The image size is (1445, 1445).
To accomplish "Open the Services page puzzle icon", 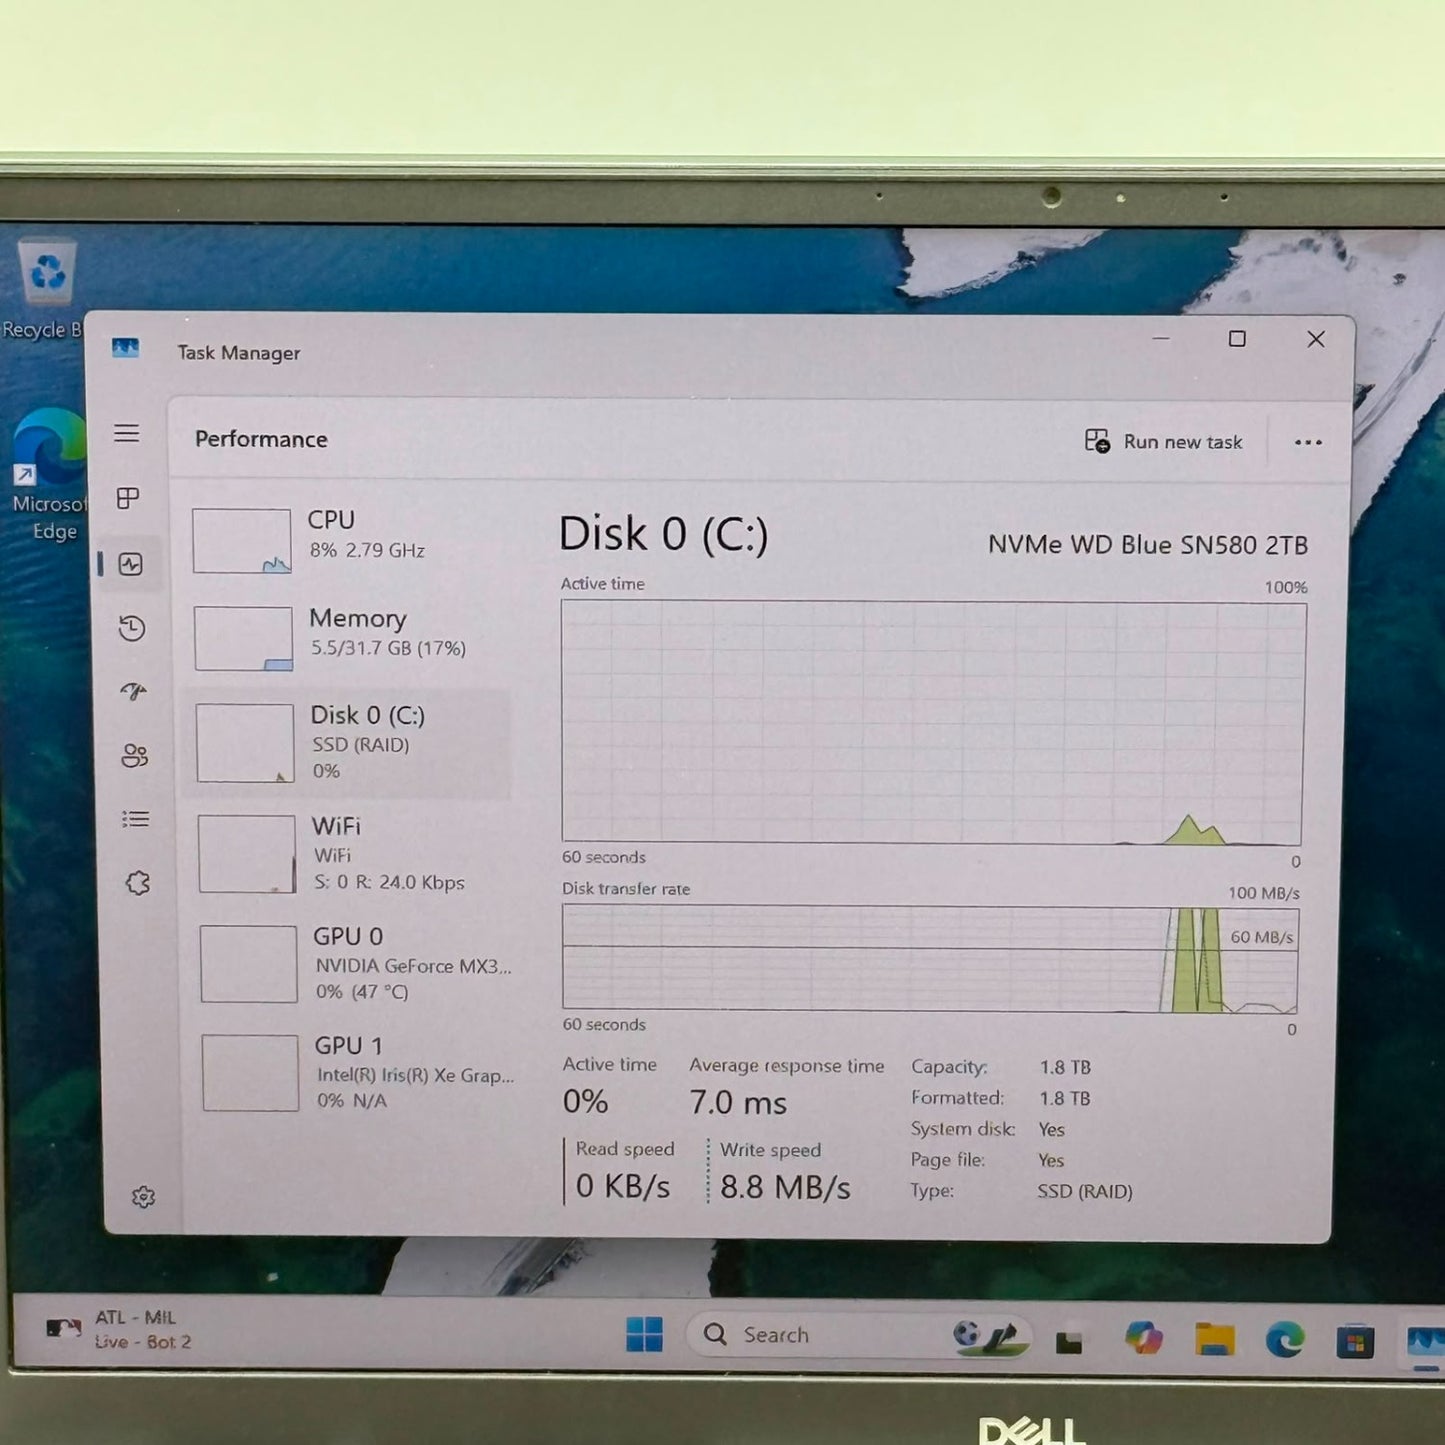I will [x=138, y=883].
